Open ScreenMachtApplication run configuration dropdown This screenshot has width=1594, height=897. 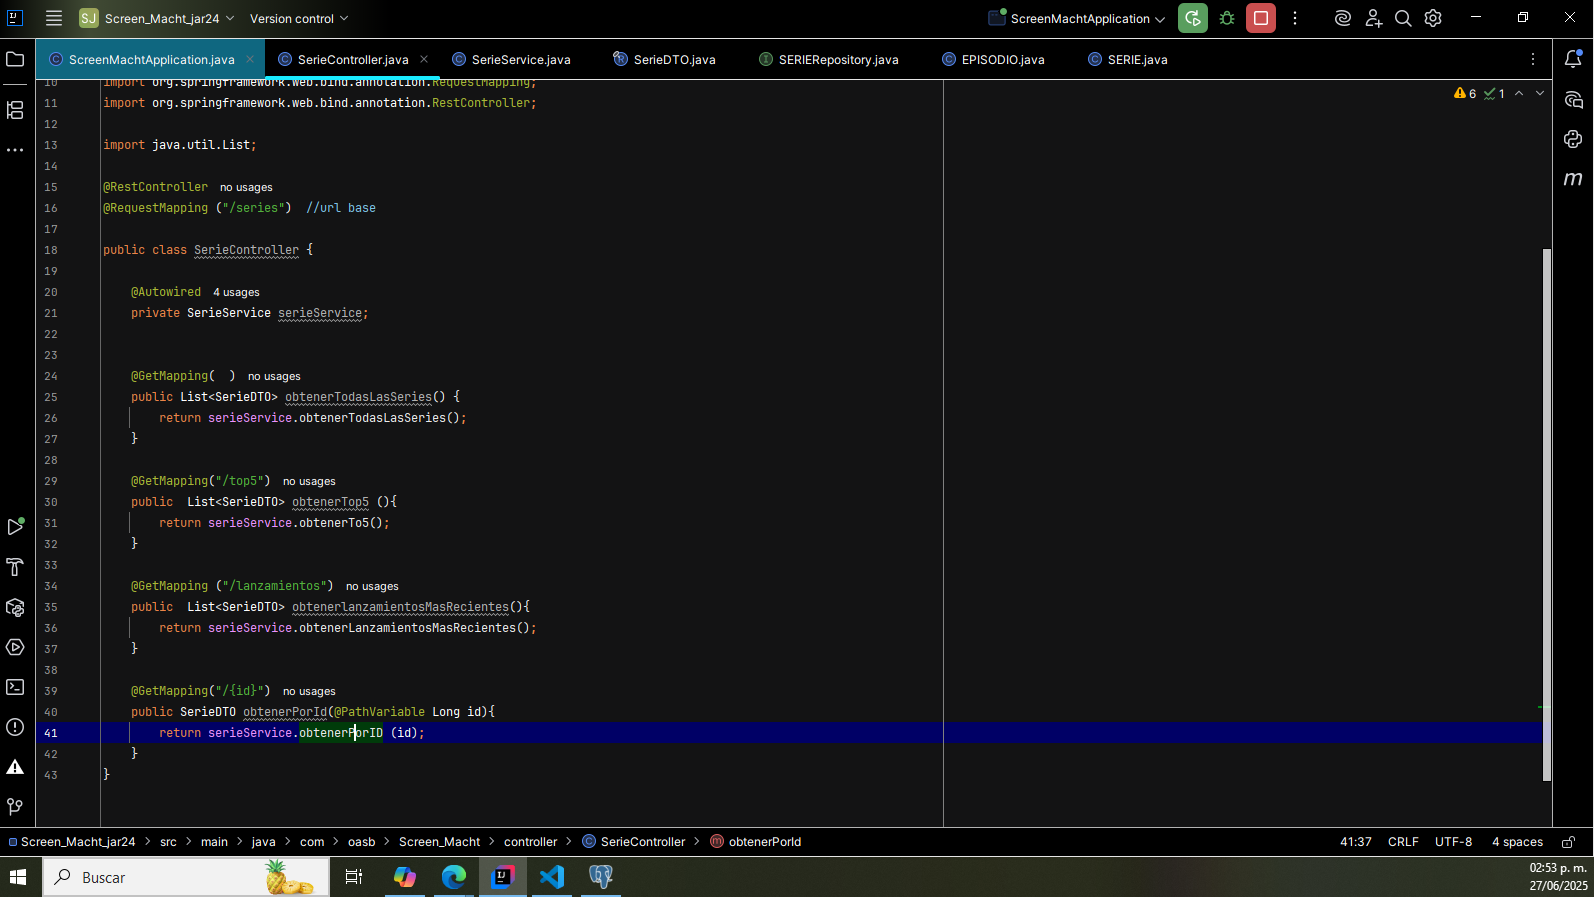pos(1077,18)
